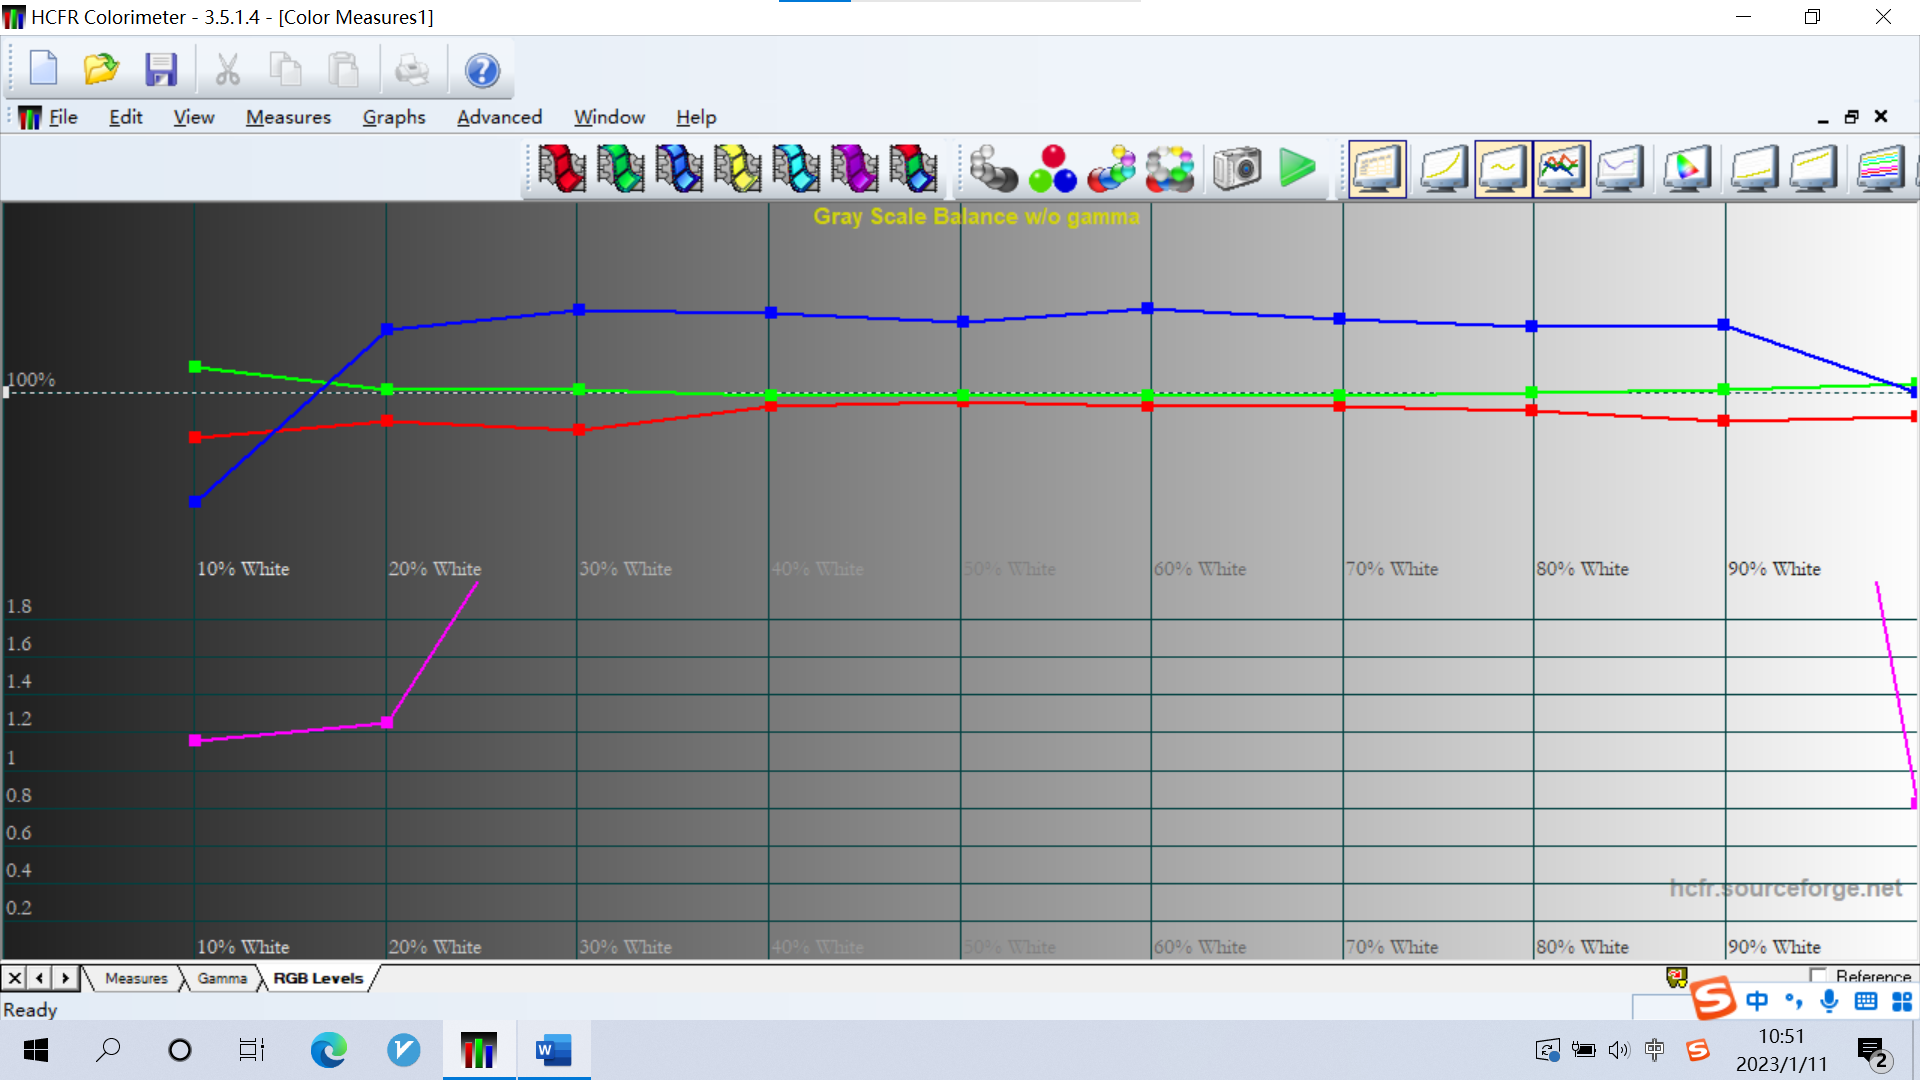Click the RGB primaries measure icon
This screenshot has width=1920, height=1080.
(x=1052, y=168)
